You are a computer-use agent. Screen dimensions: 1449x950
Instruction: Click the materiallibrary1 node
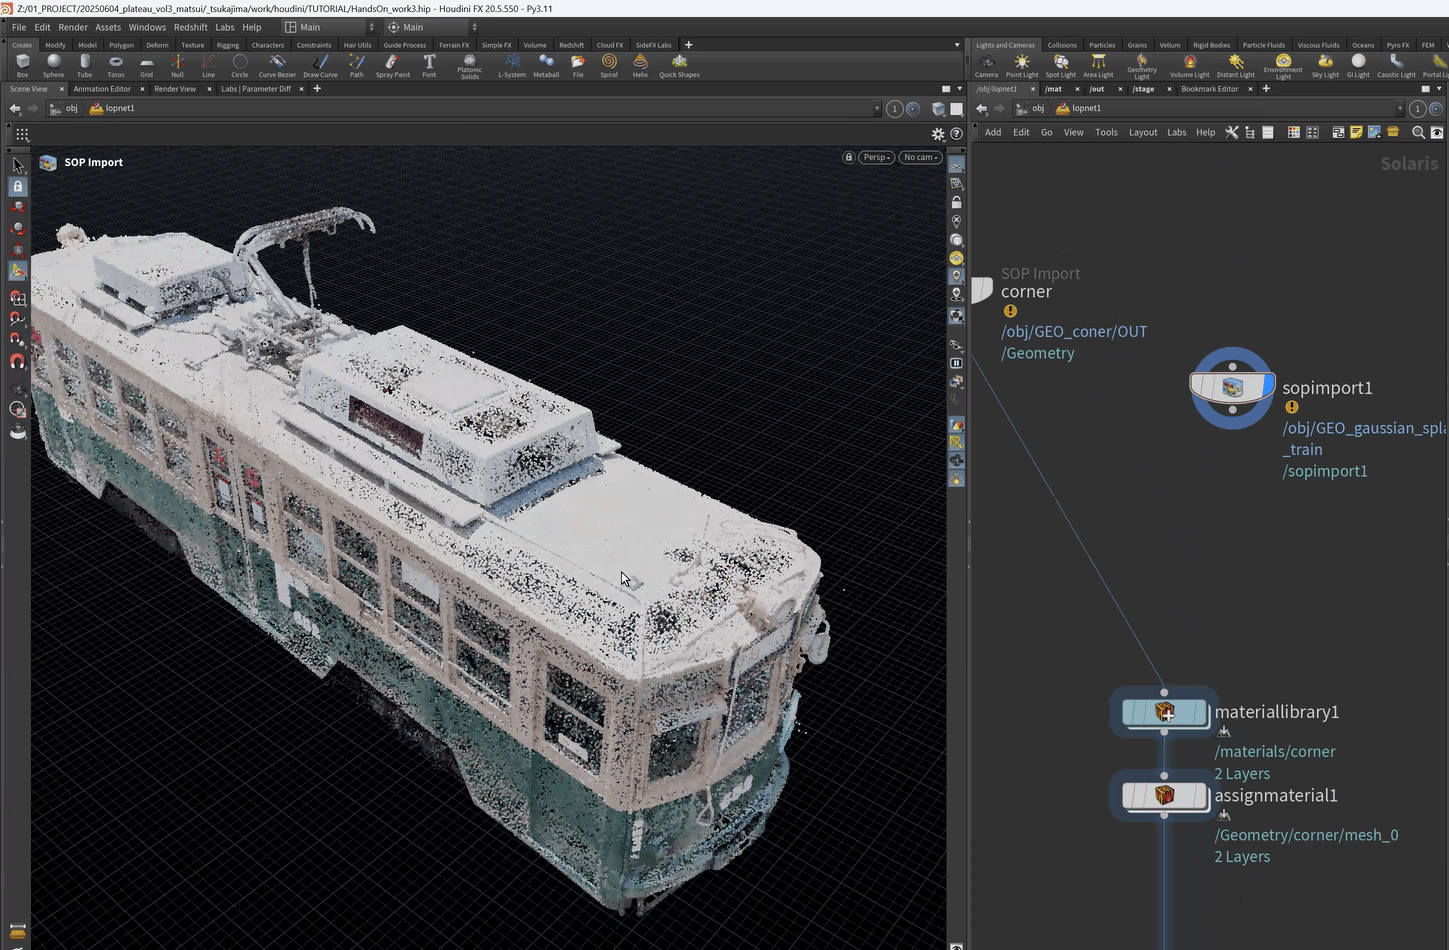tap(1165, 713)
